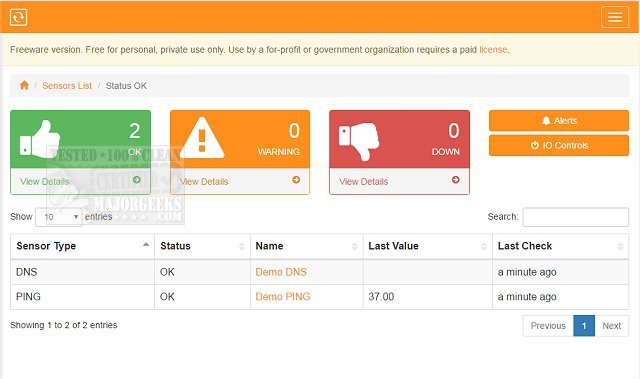Click the license link in notice
640x379 pixels.
point(493,49)
